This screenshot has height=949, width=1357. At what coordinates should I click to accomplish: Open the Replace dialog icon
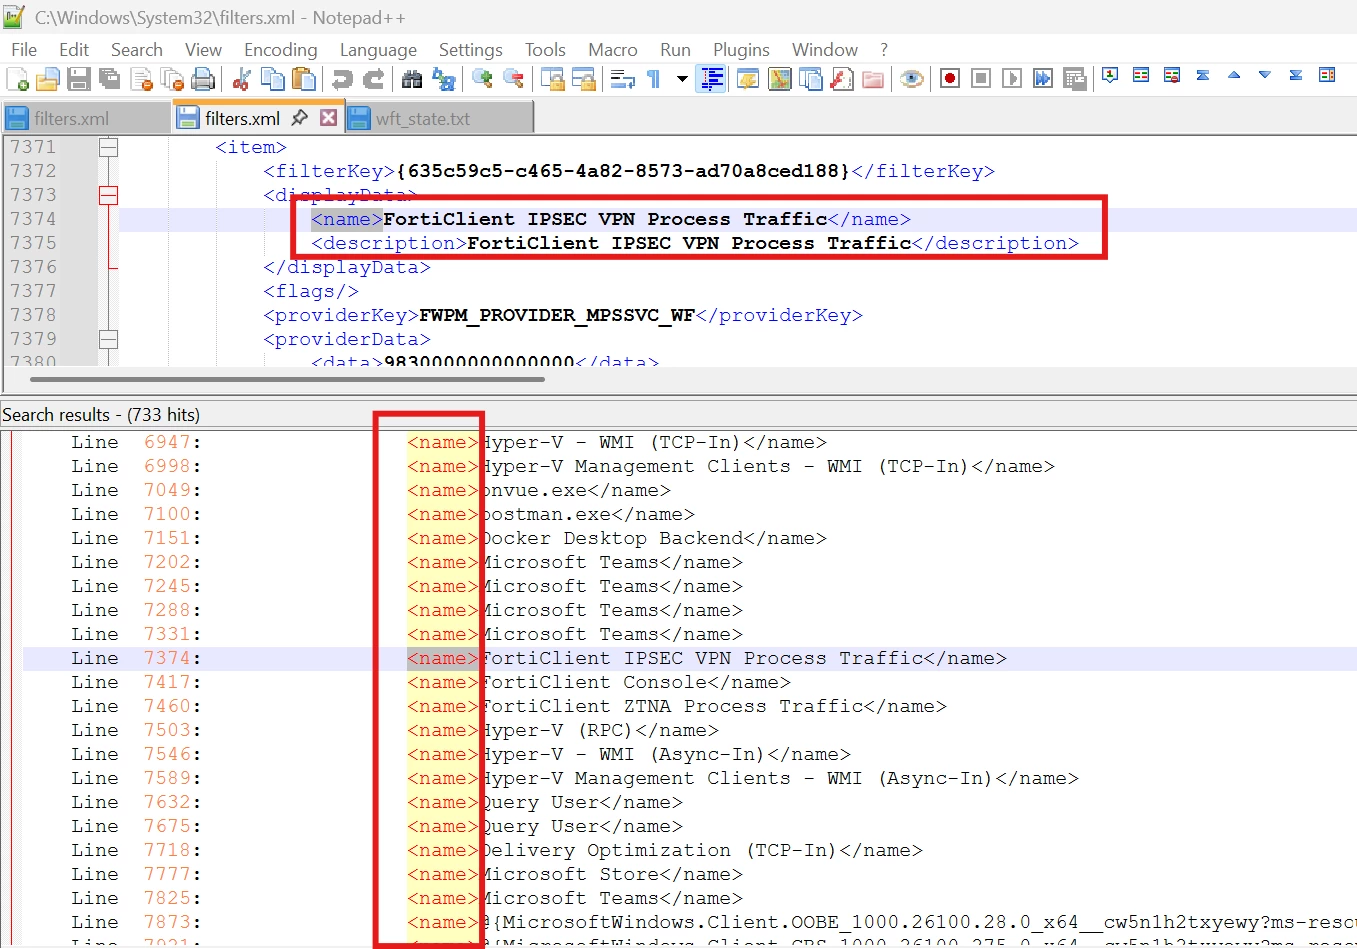coord(443,79)
